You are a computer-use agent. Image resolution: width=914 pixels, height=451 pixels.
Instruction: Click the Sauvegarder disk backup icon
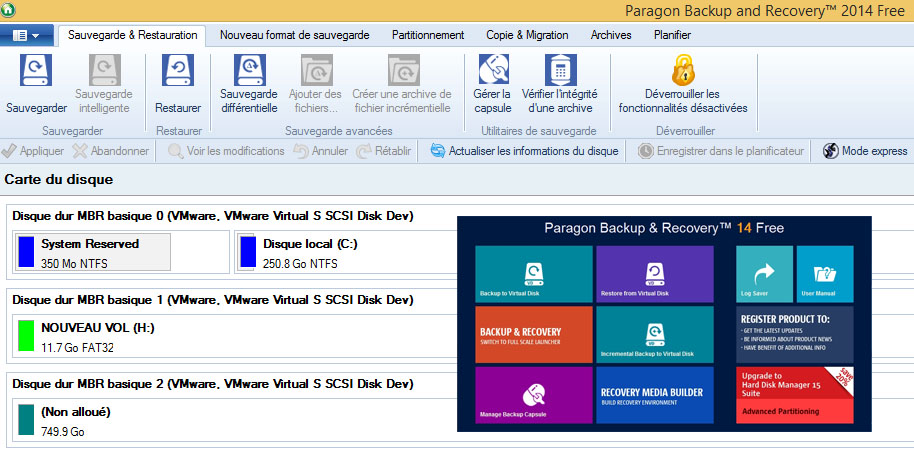[36, 70]
